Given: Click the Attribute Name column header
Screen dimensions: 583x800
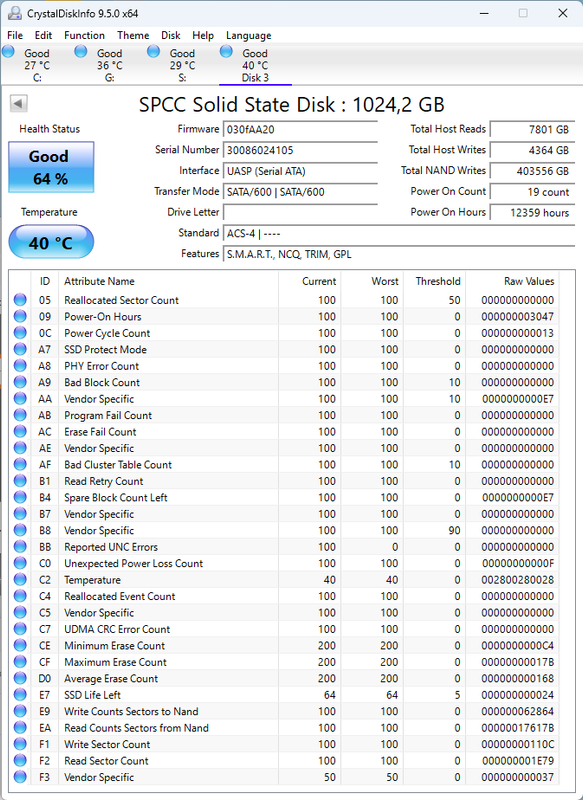Looking at the screenshot, I should pyautogui.click(x=169, y=281).
